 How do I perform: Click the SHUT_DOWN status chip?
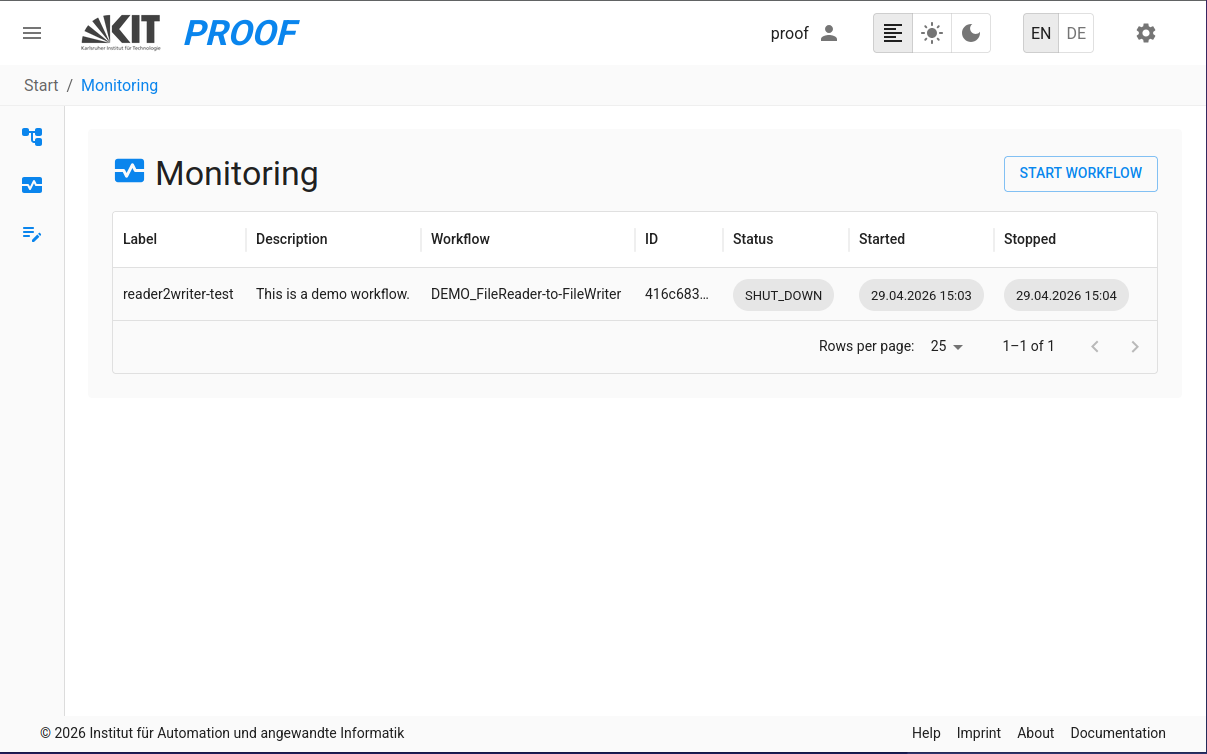coord(783,295)
